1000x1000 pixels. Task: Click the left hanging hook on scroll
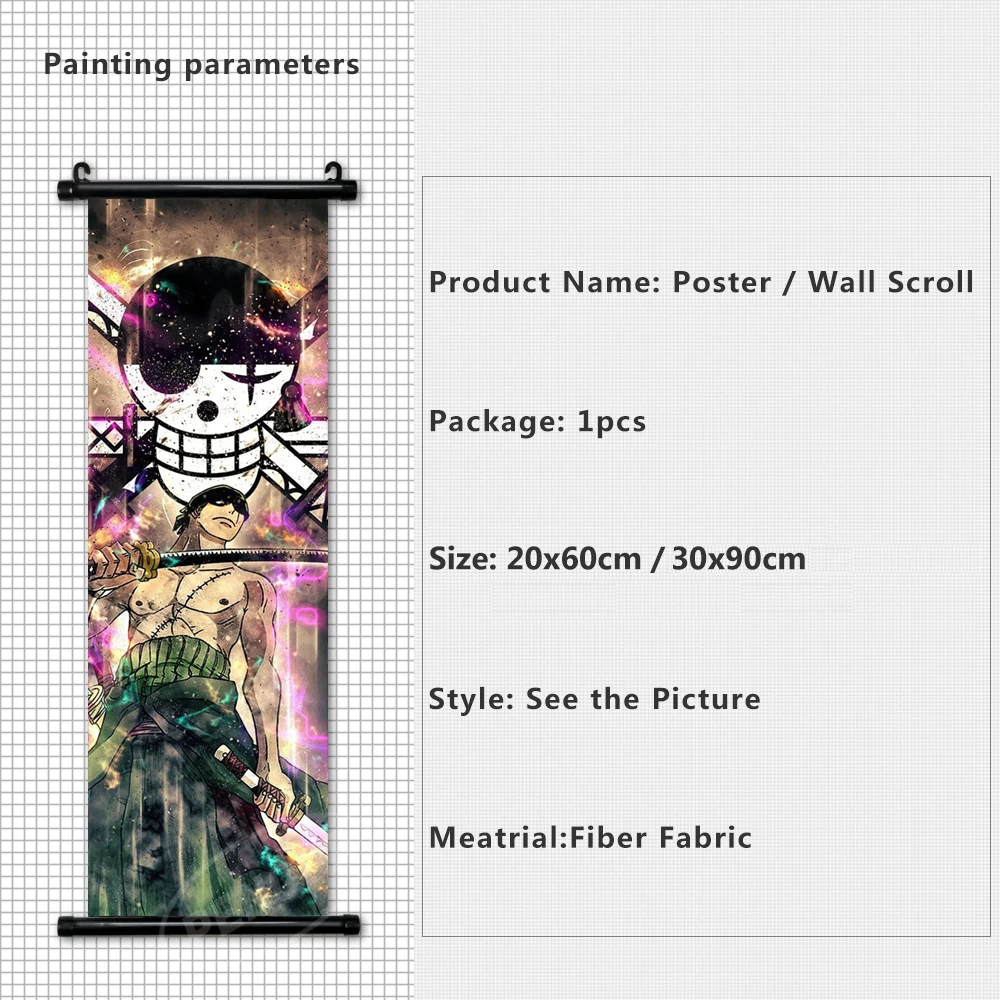(82, 172)
